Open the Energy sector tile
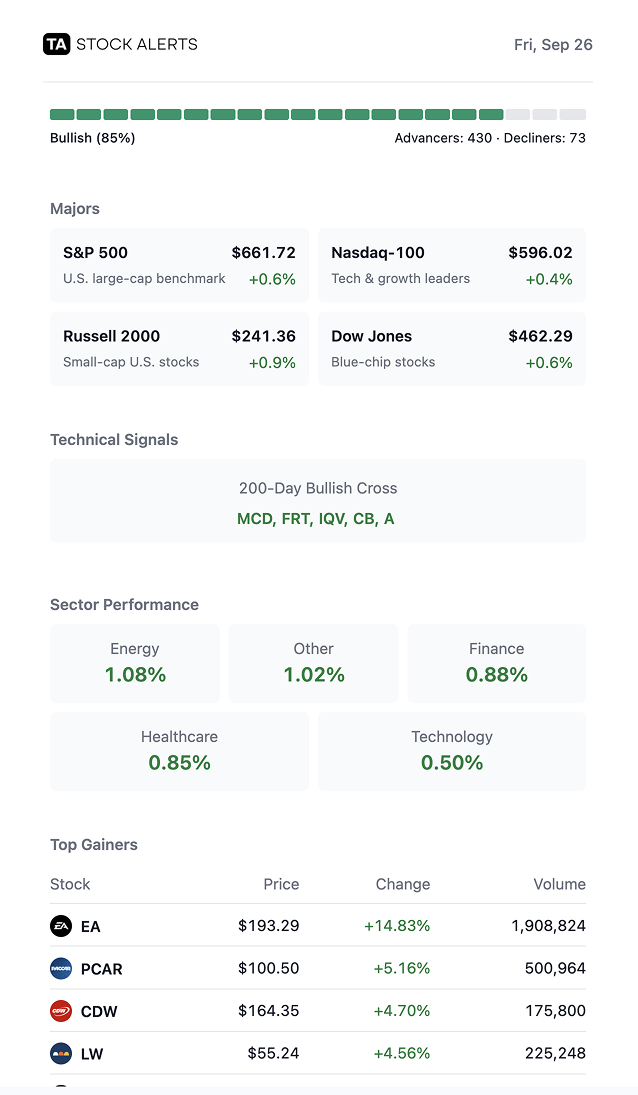Screen dimensions: 638x1095 coord(135,663)
